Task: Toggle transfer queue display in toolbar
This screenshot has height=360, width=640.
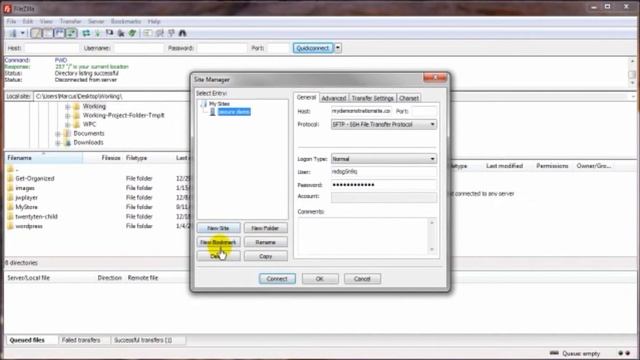Action: point(71,33)
